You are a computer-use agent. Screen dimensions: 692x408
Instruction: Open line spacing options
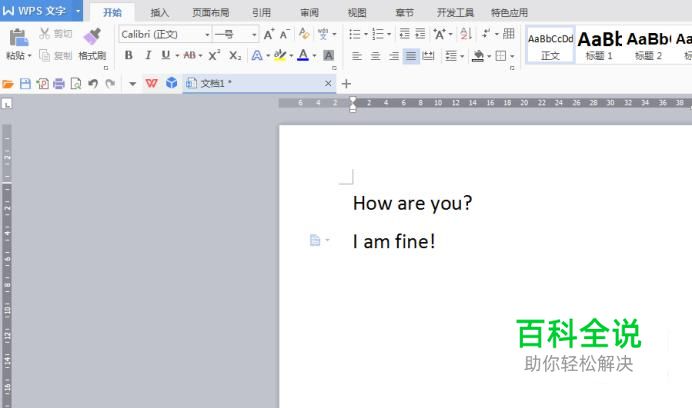454,56
